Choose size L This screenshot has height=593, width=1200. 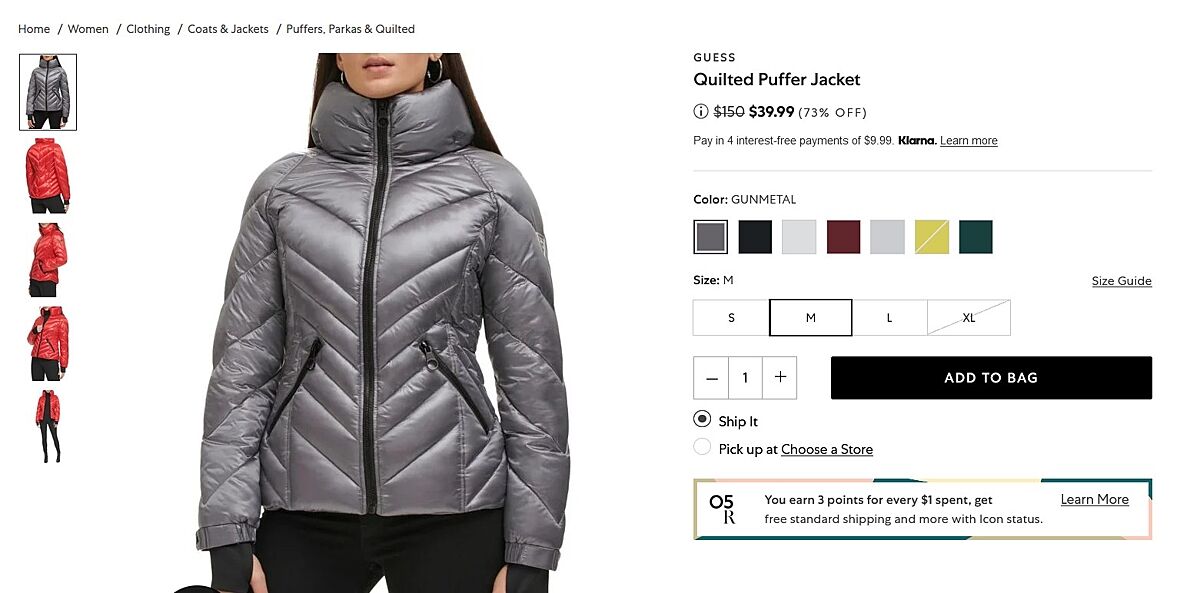tap(889, 318)
